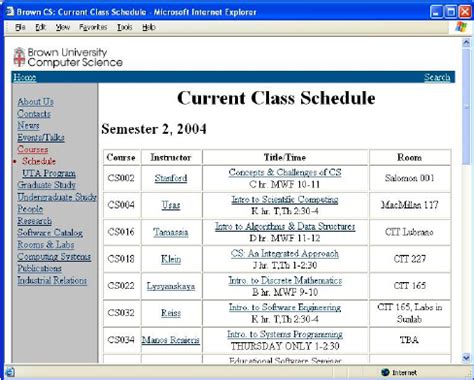
Task: Open instructor Klein's link
Action: (x=171, y=259)
